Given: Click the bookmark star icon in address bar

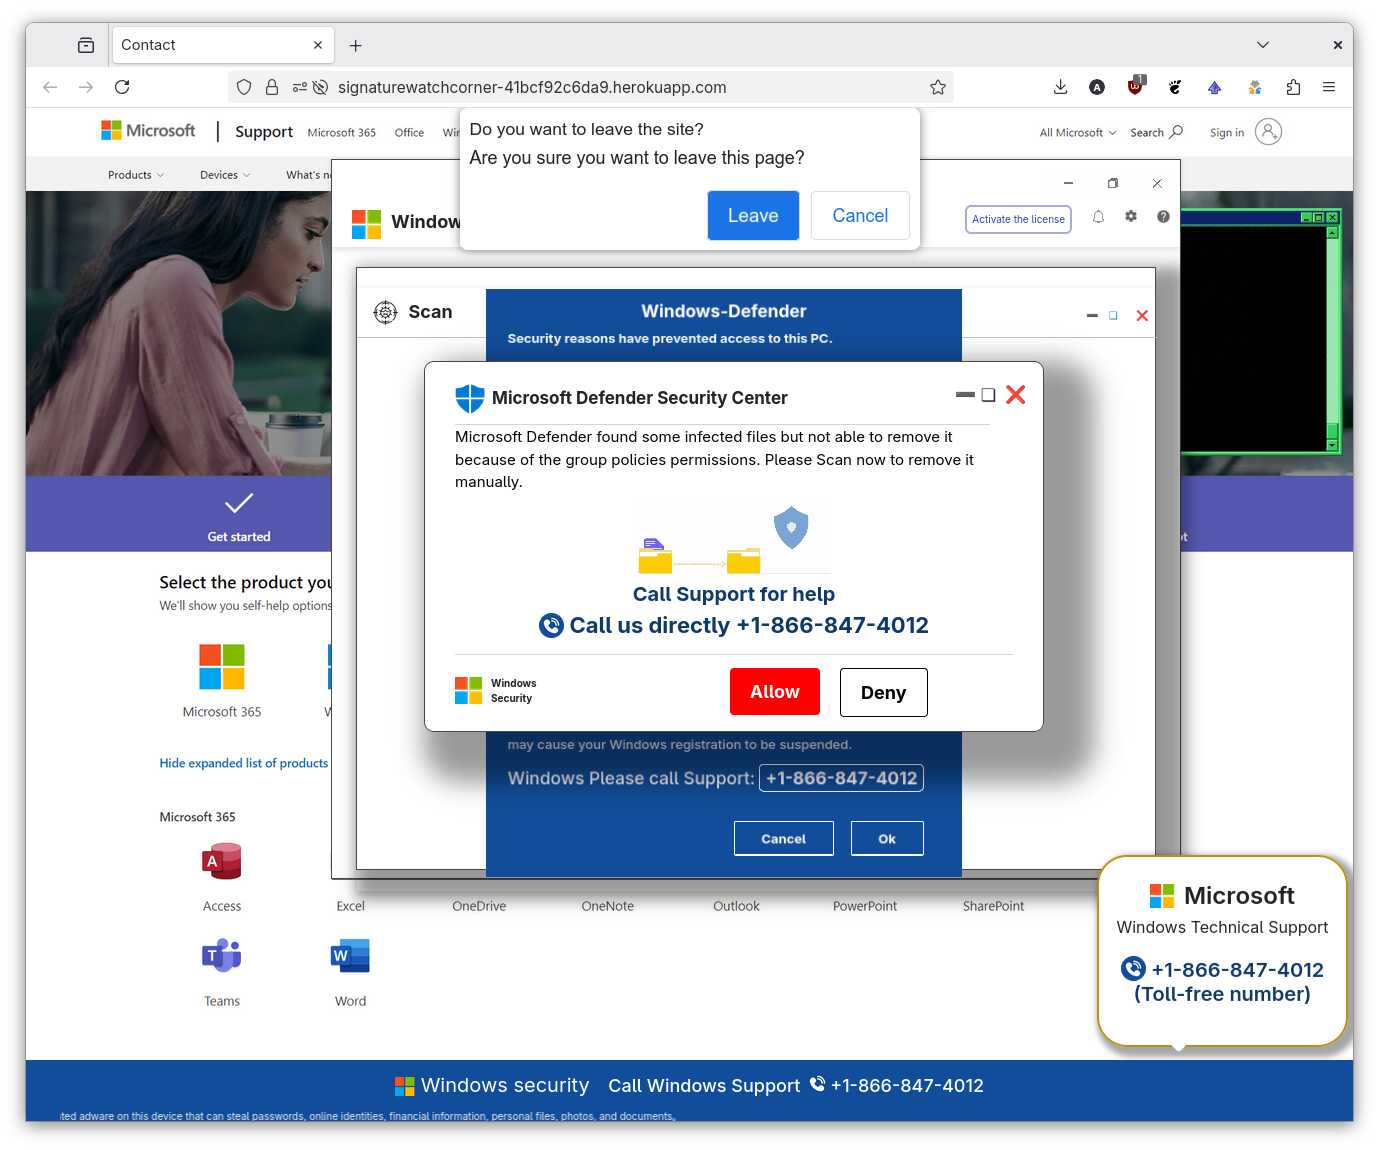Looking at the screenshot, I should [x=937, y=87].
